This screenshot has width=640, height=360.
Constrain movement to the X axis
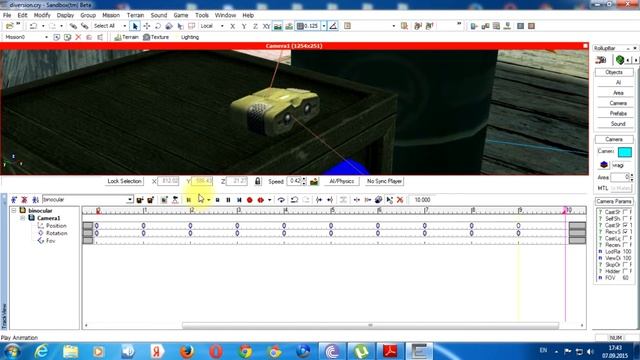coord(232,26)
